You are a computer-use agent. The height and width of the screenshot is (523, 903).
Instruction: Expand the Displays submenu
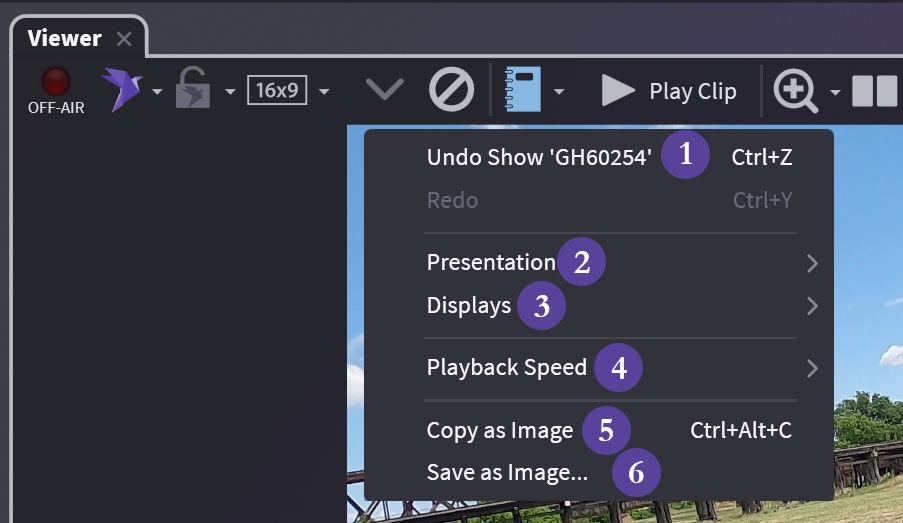tap(468, 305)
